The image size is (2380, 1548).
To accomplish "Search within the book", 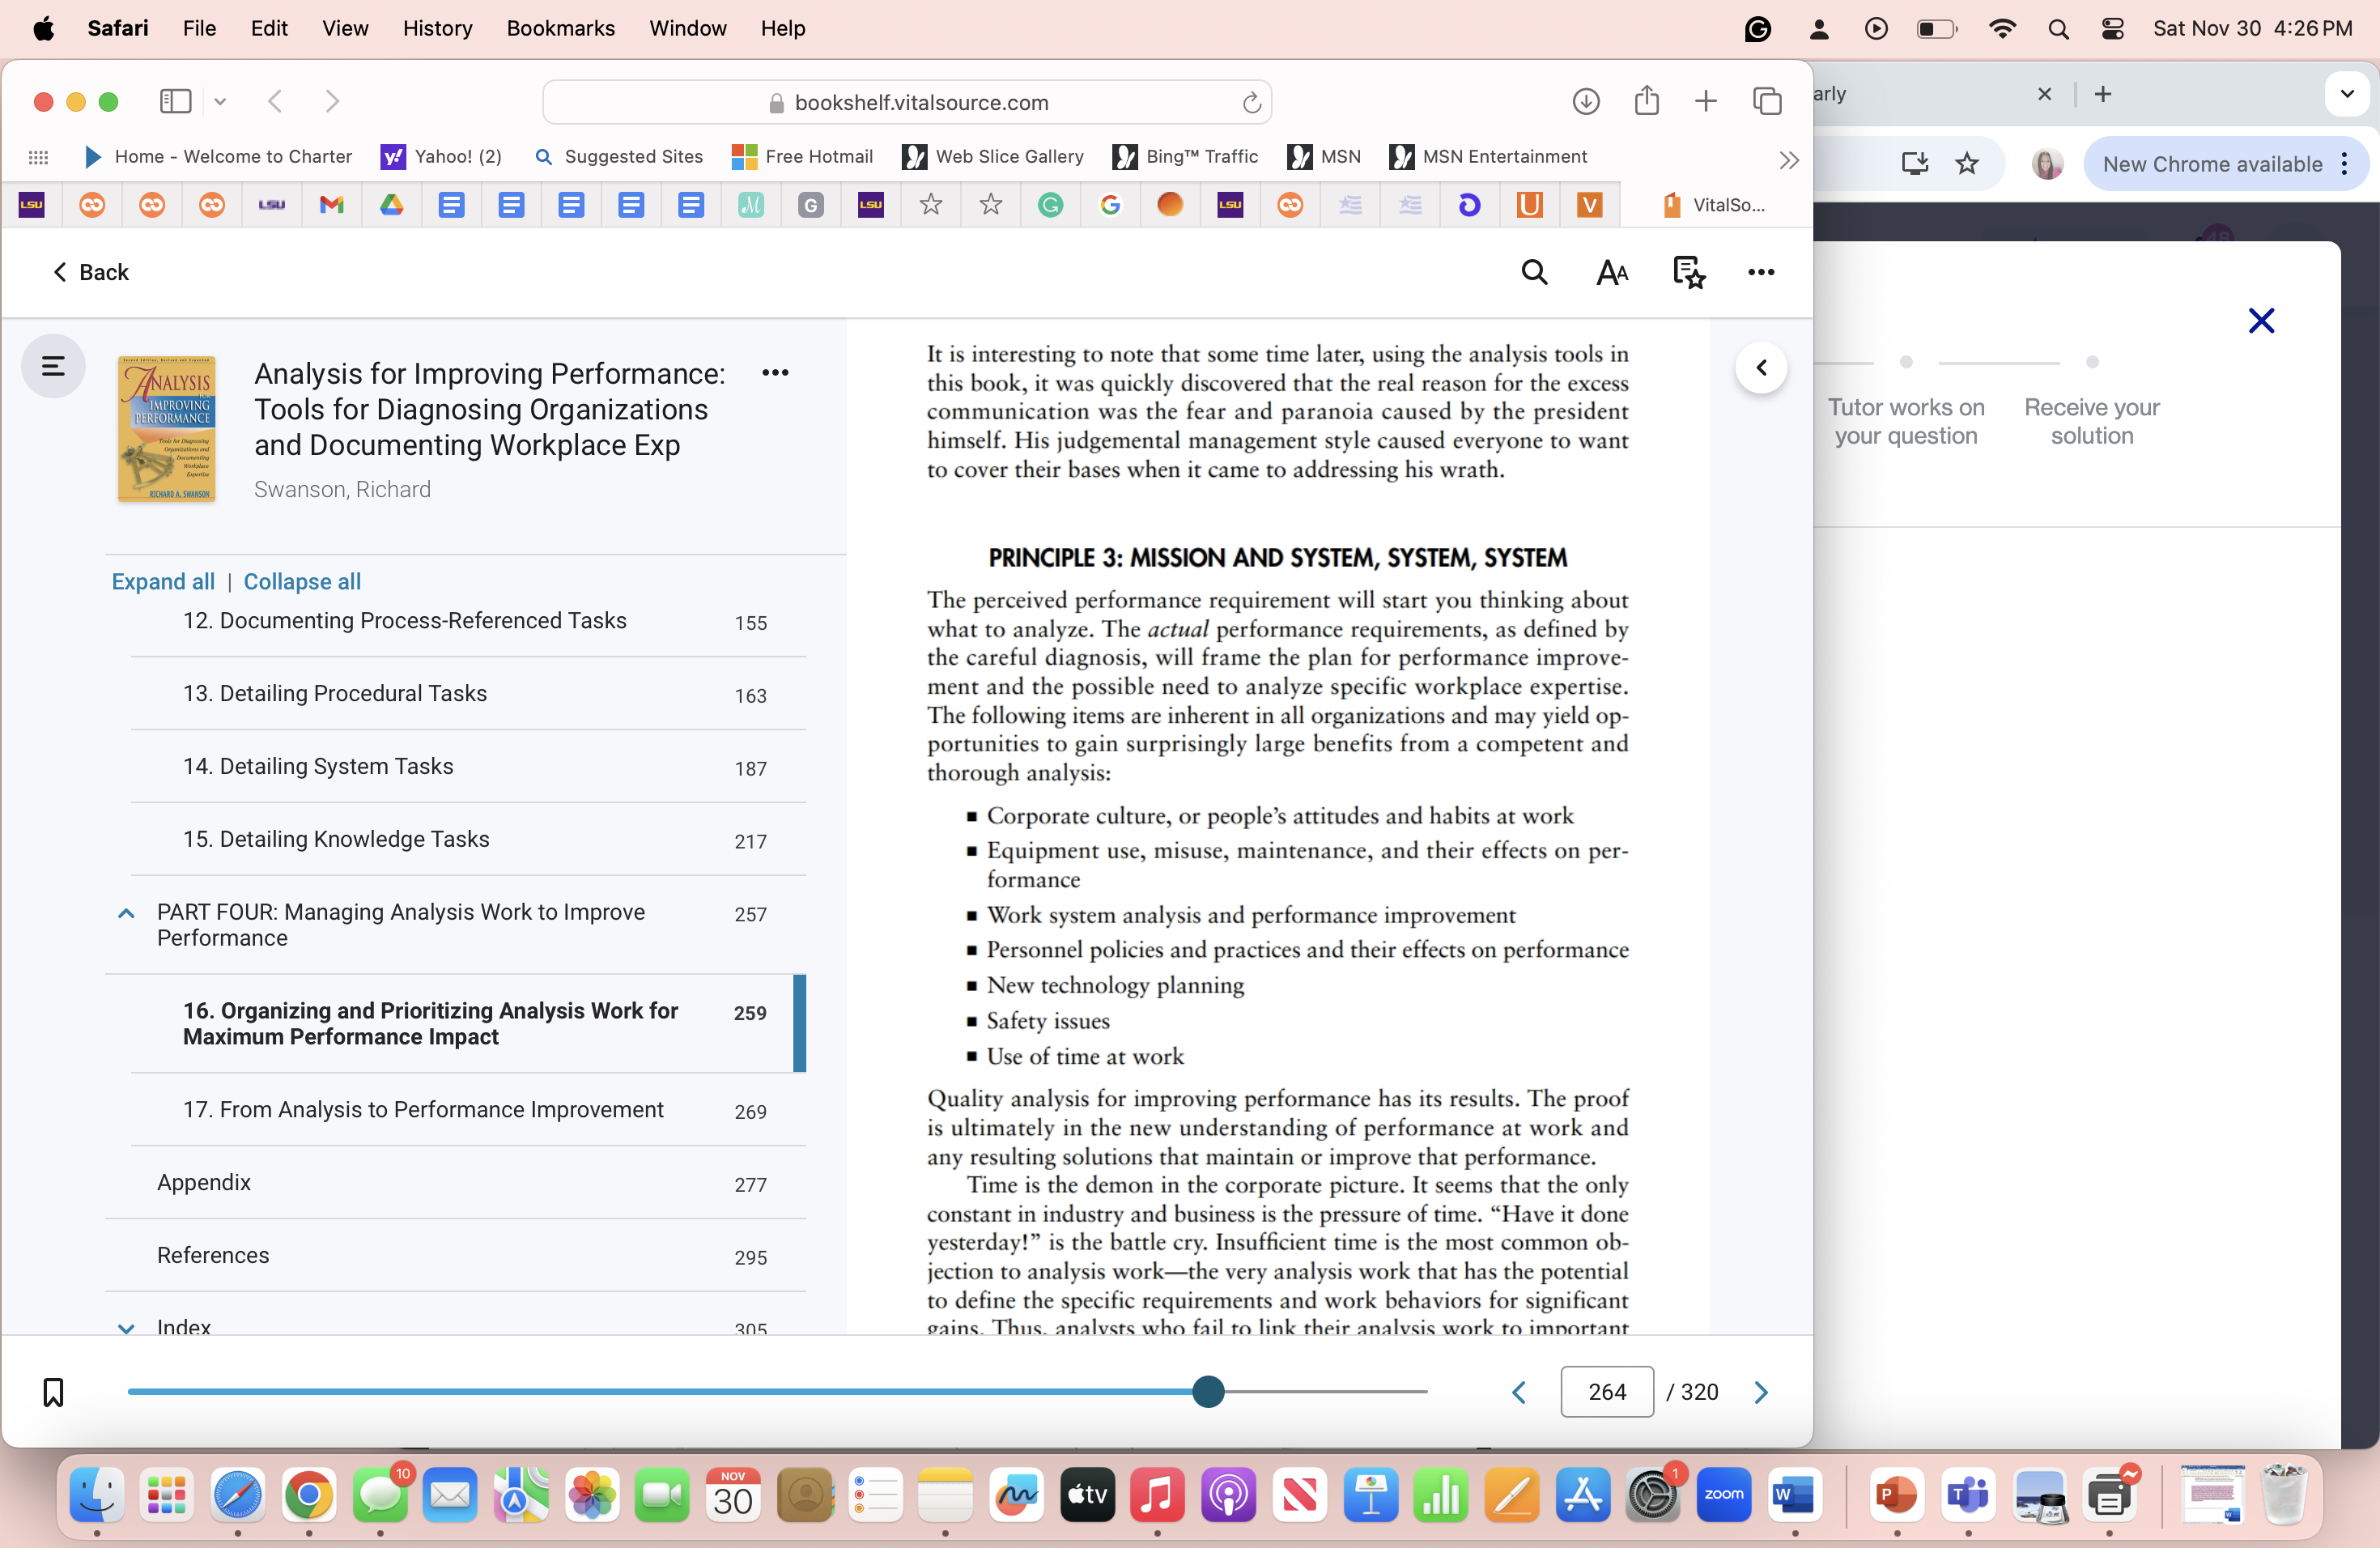I will click(1534, 272).
